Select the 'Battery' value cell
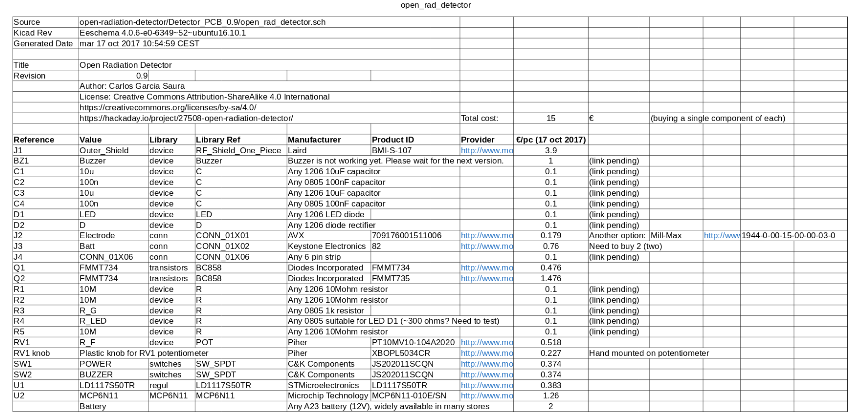 pyautogui.click(x=113, y=406)
